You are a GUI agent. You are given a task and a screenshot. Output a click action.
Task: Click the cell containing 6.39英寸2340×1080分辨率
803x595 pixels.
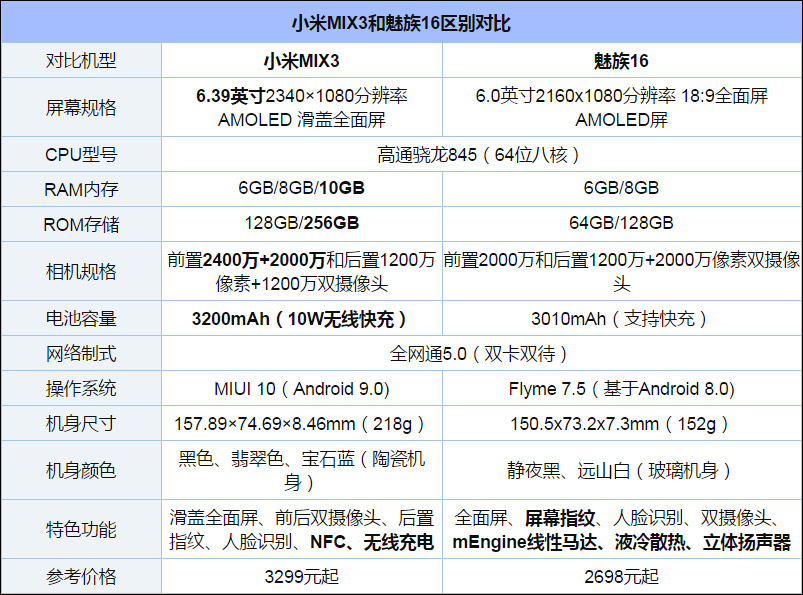(x=302, y=108)
